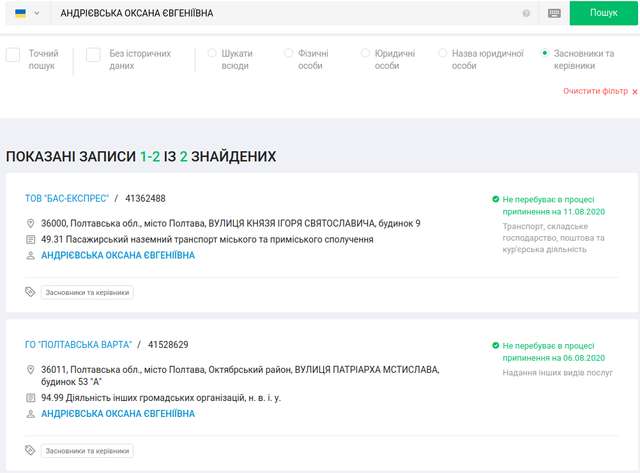This screenshot has width=640, height=473.
Task: Click the search field with АНДРІЄВСЬКА ОКСАНА ЄВГЕНІЇВНА
Action: [x=280, y=14]
